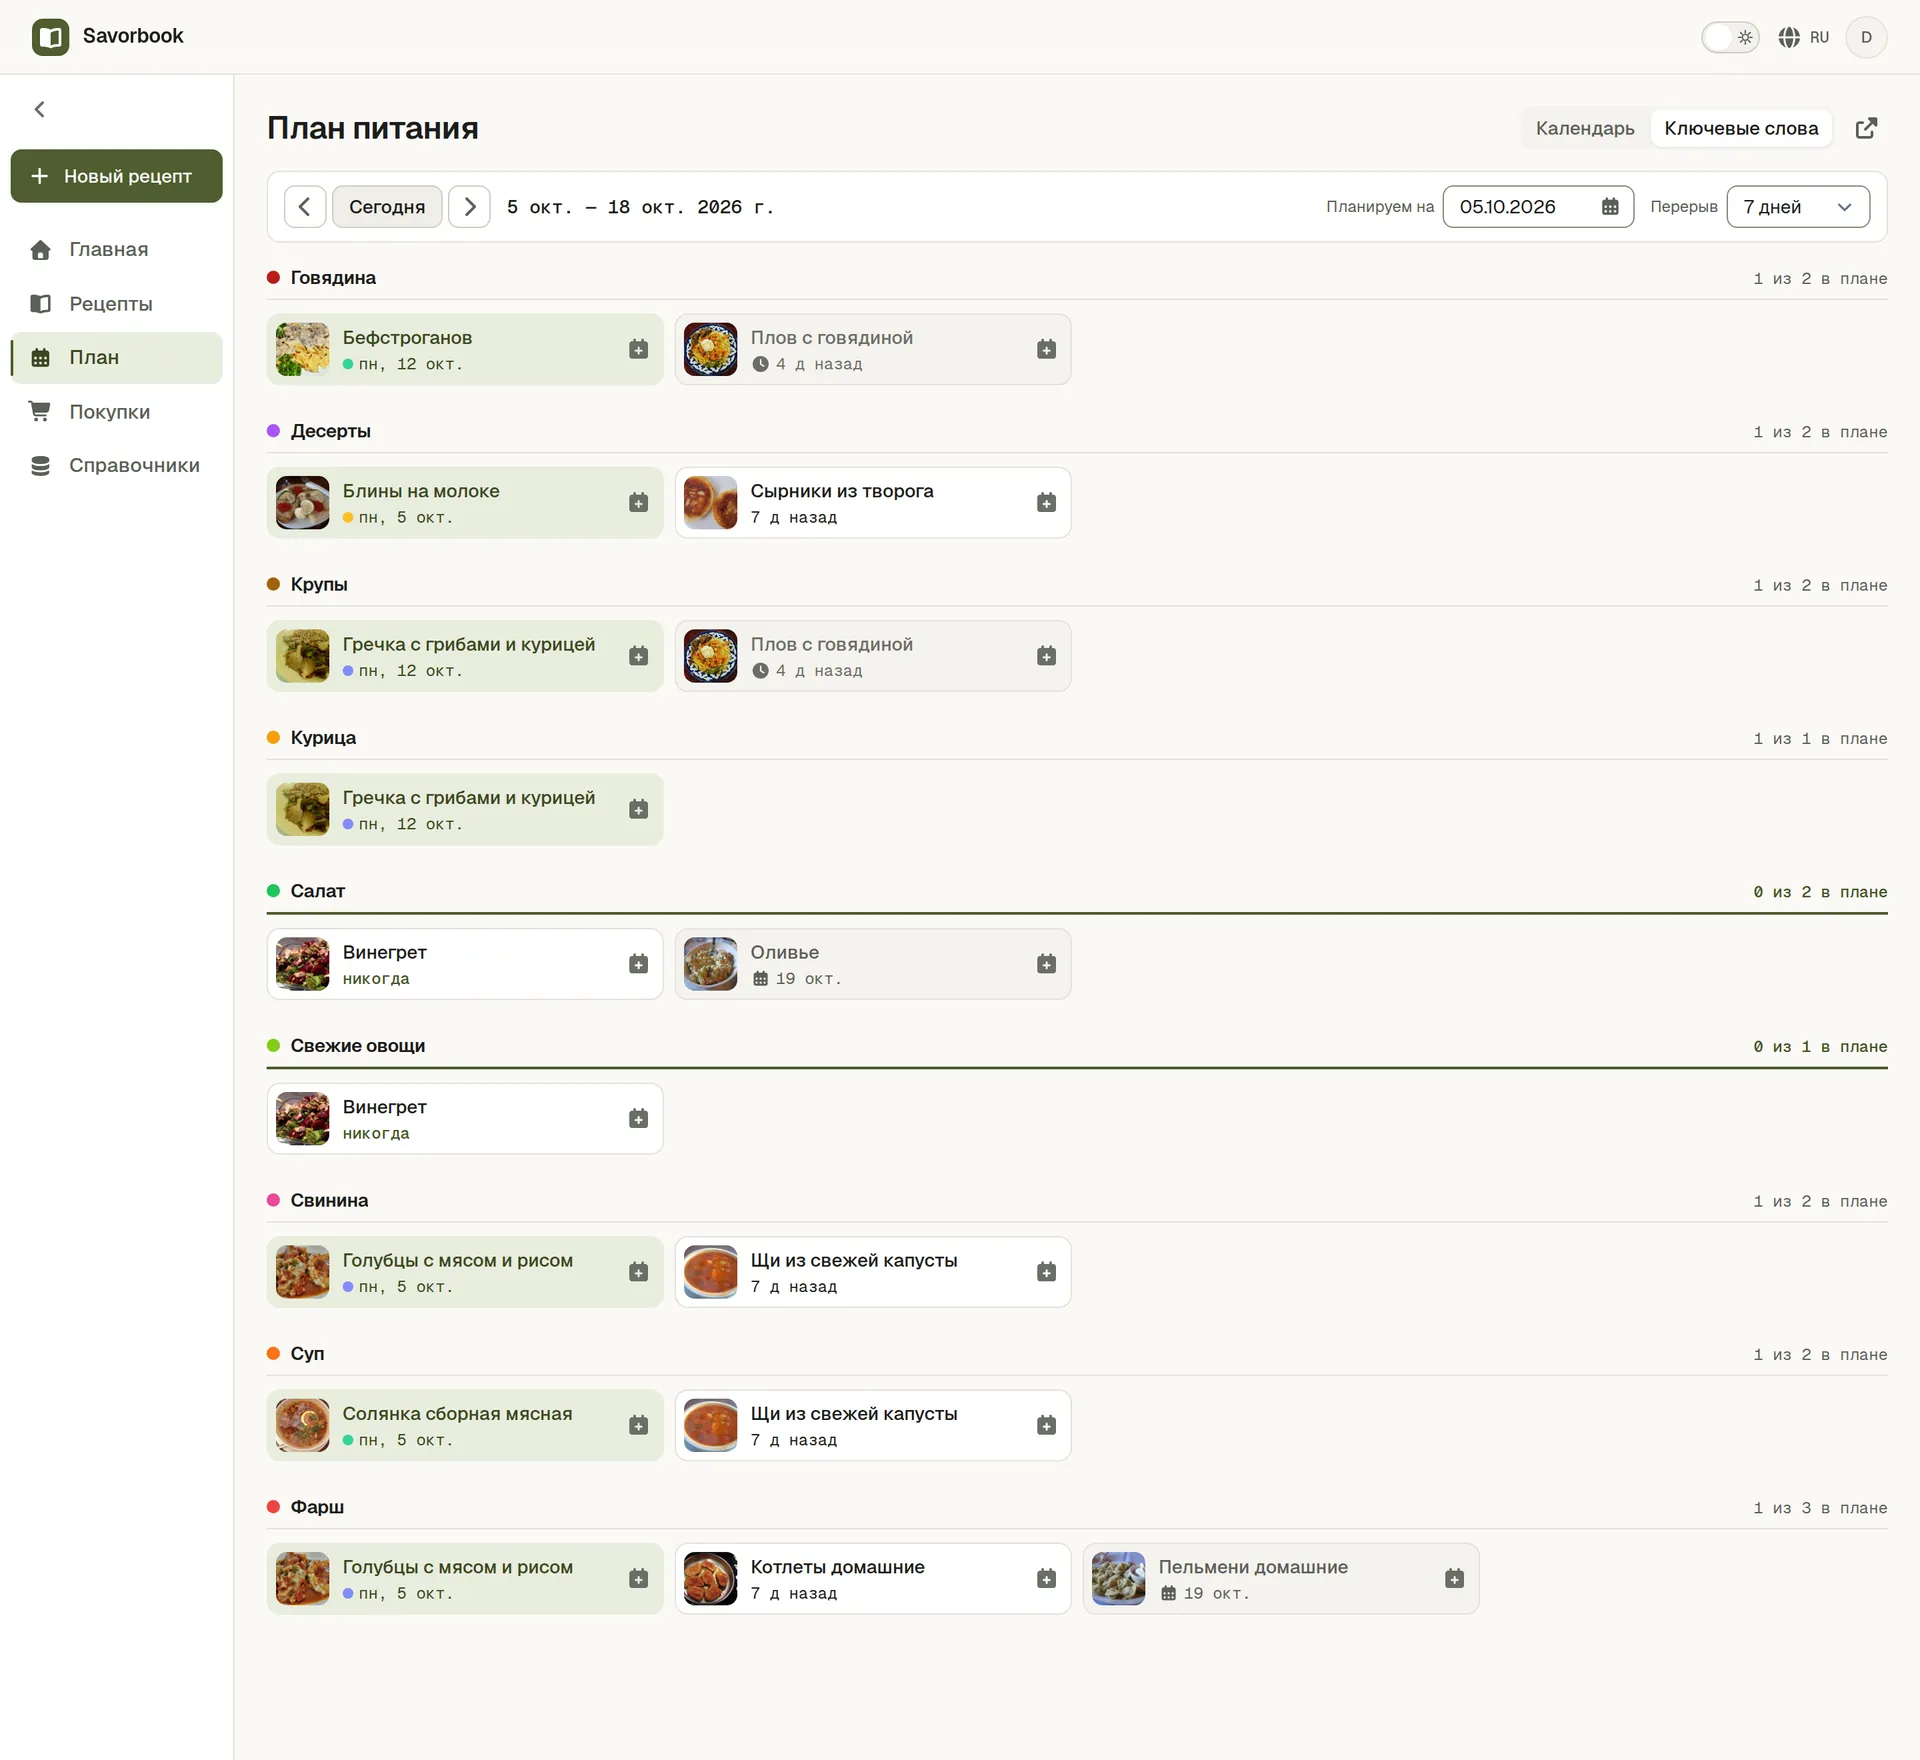This screenshot has height=1760, width=1920.
Task: Click the Сегодня button
Action: pos(387,207)
